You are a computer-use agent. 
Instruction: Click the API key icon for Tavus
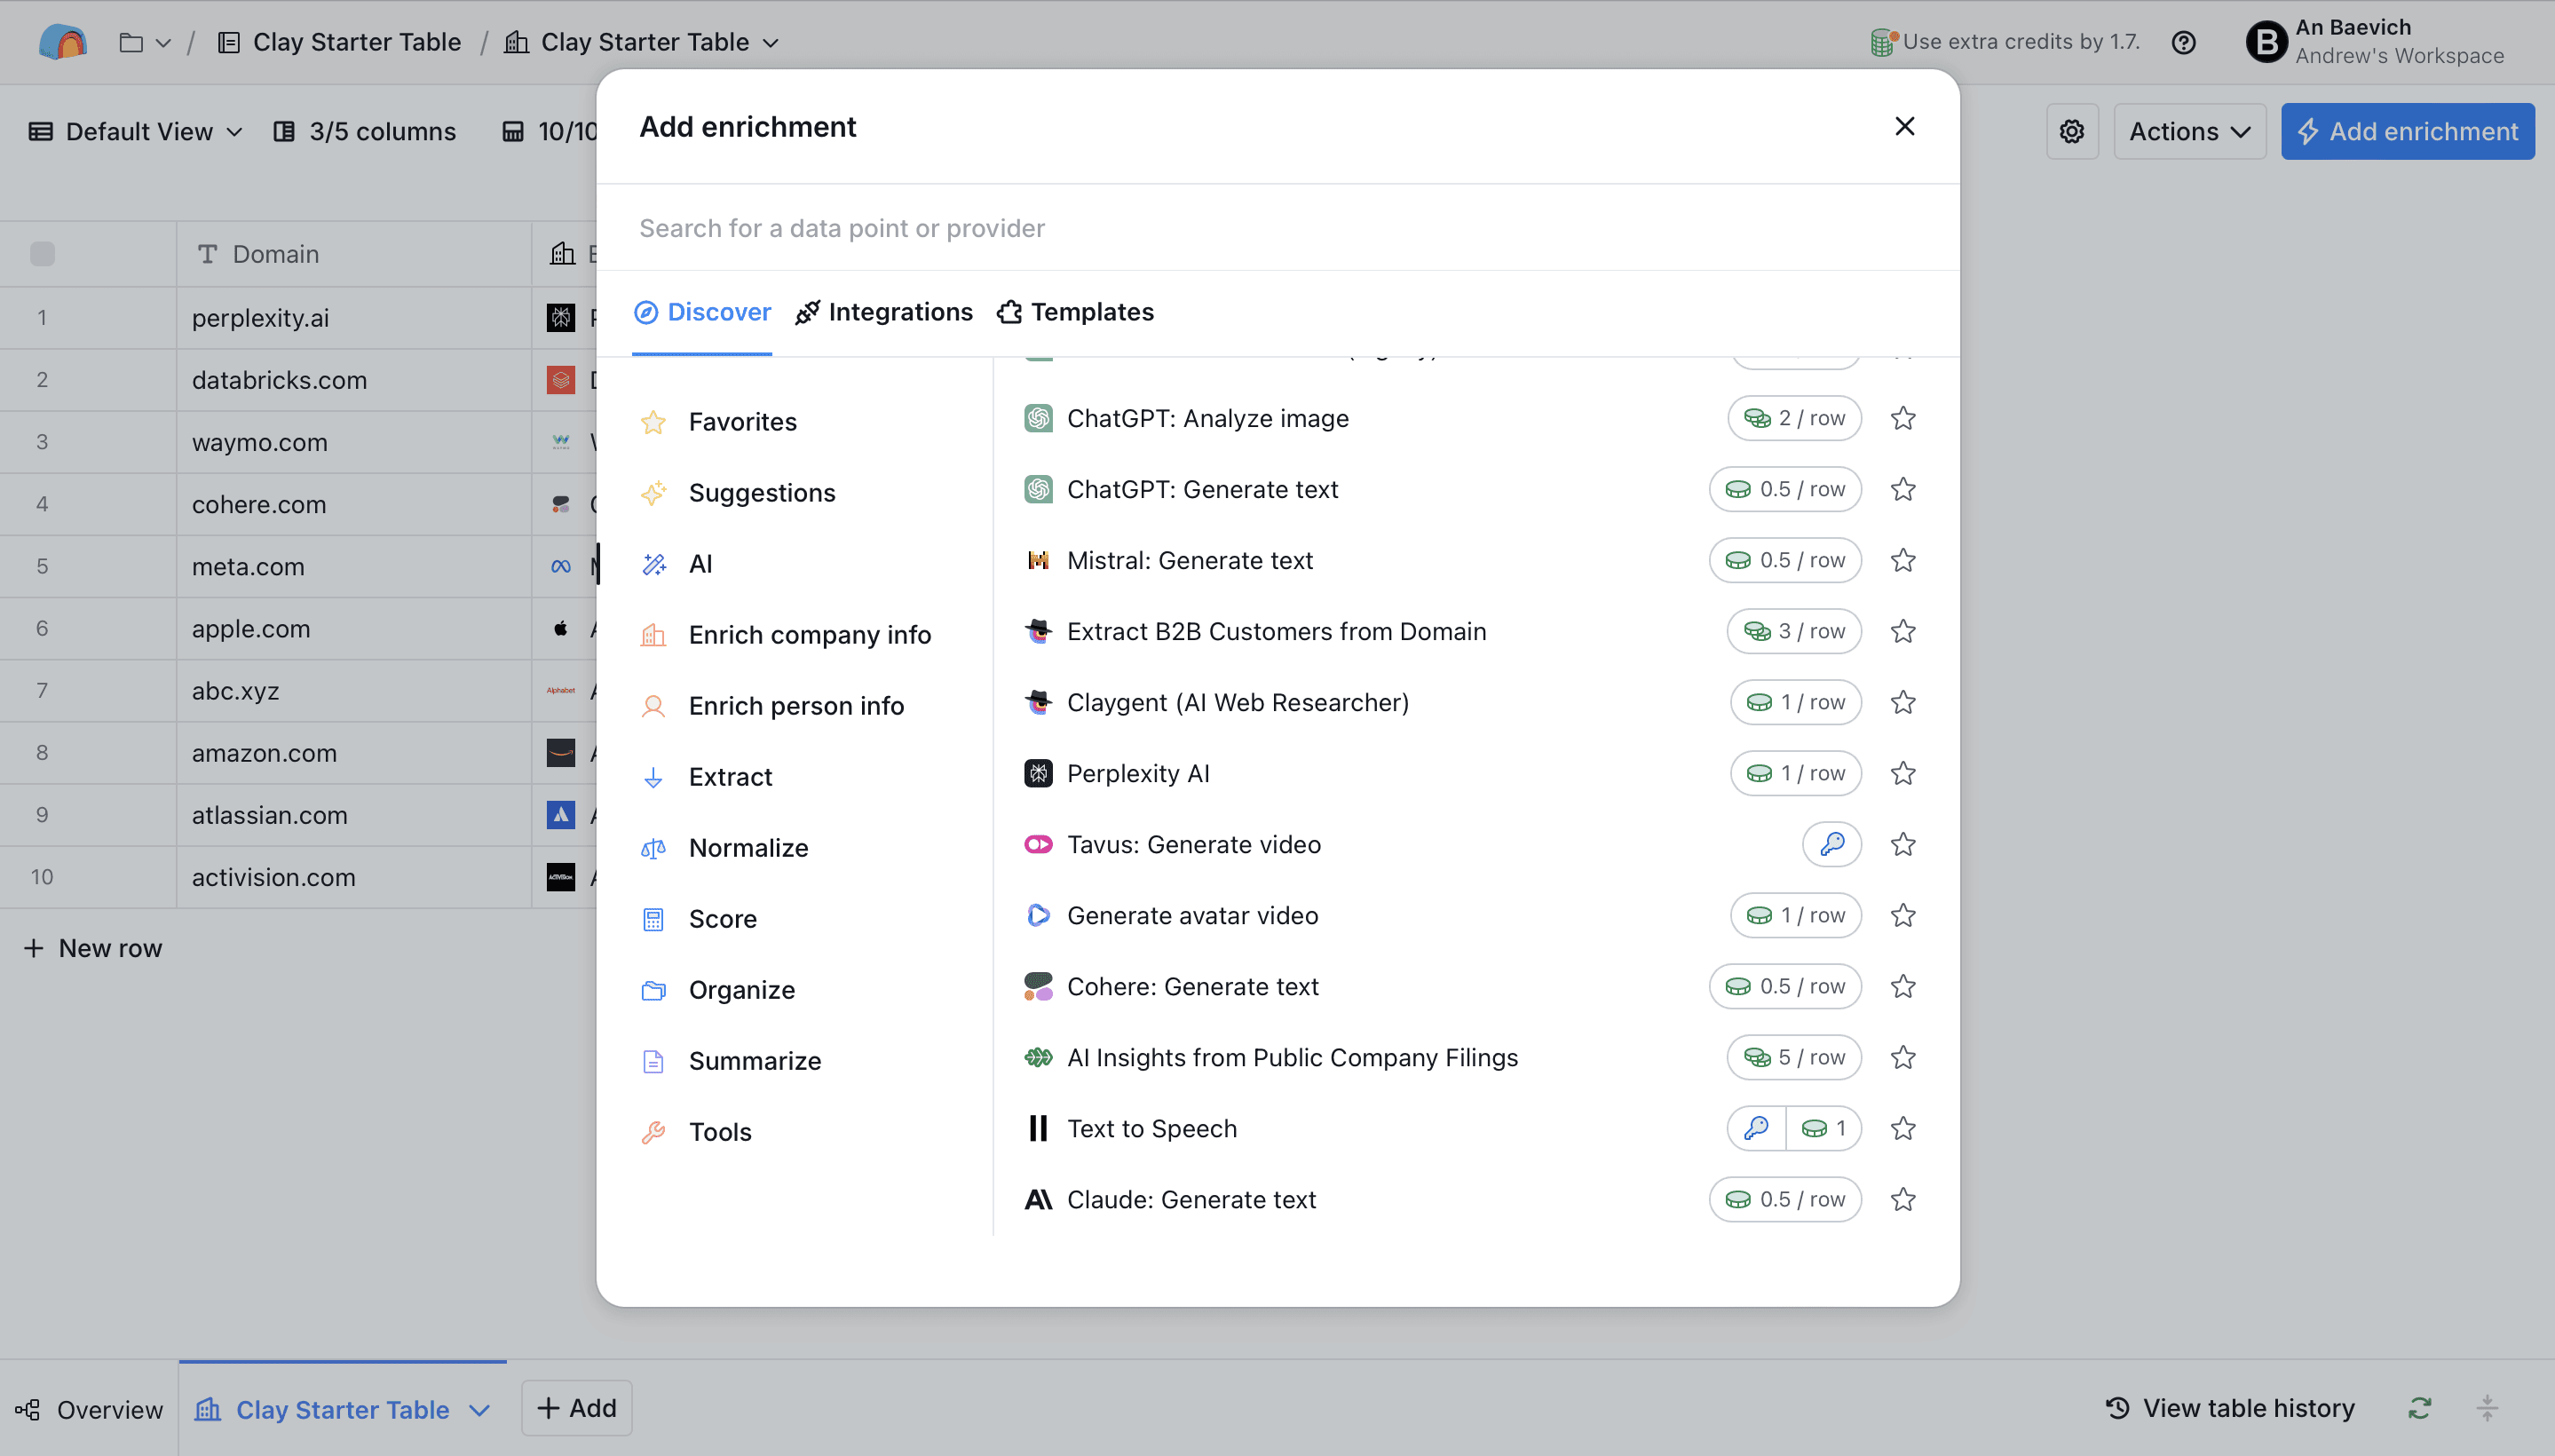point(1831,844)
